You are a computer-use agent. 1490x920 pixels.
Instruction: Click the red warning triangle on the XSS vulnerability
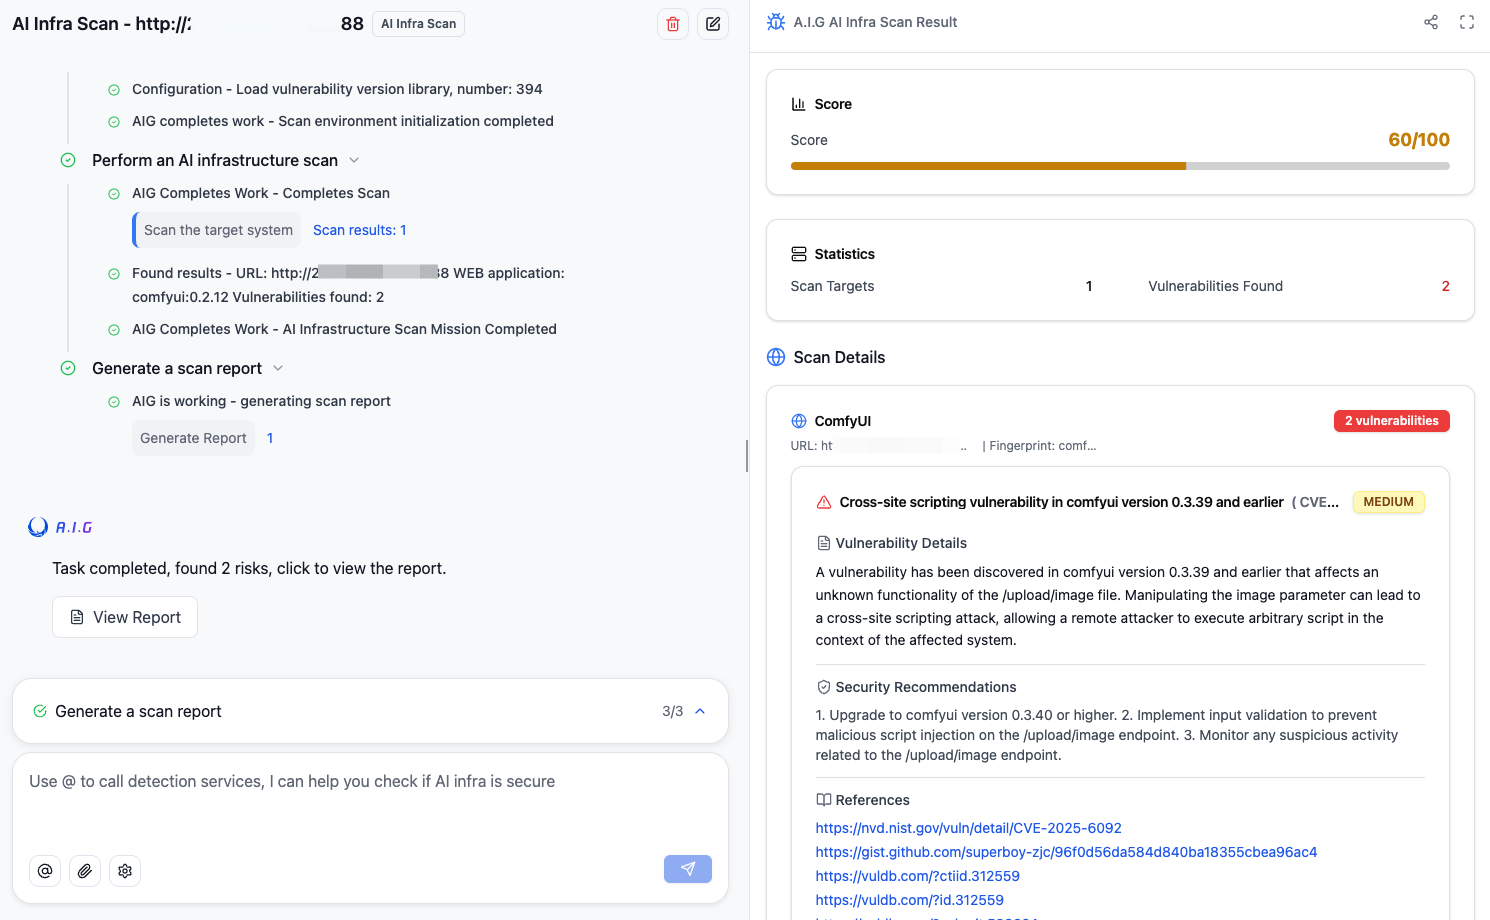coord(824,502)
